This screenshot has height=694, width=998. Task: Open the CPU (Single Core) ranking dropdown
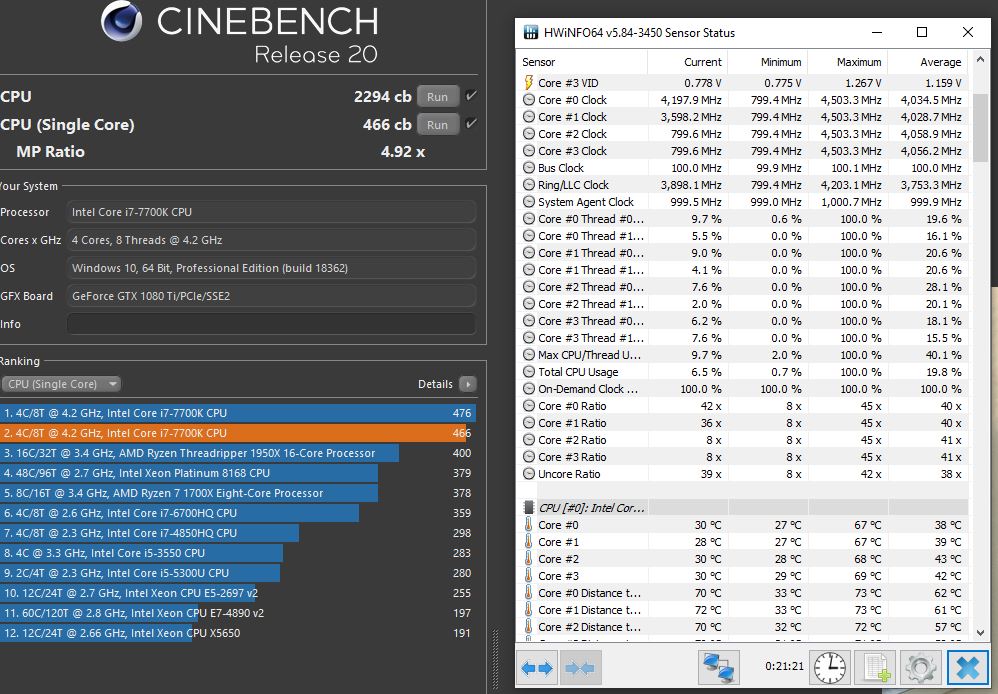61,384
